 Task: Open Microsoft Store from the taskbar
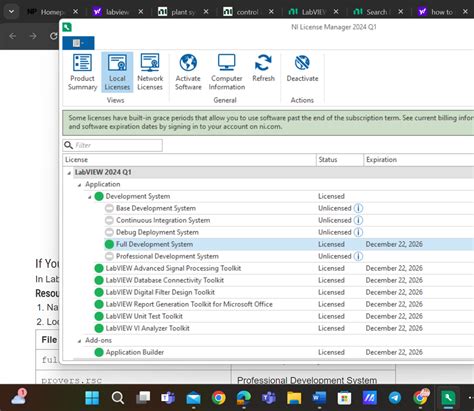tap(344, 398)
